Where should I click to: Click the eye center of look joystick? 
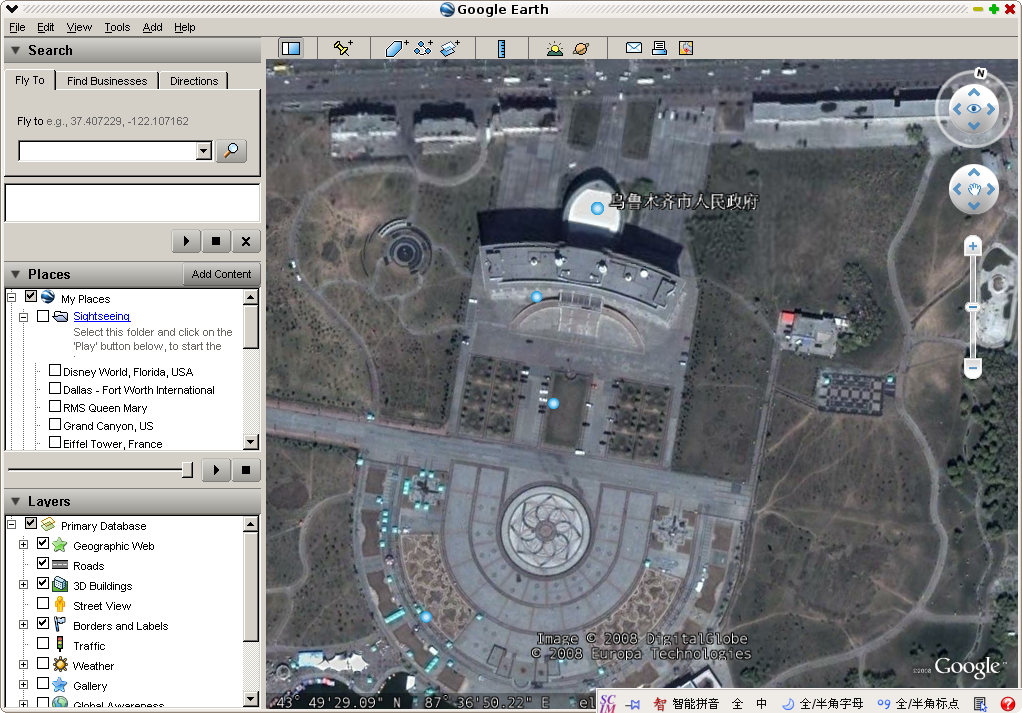pos(974,108)
